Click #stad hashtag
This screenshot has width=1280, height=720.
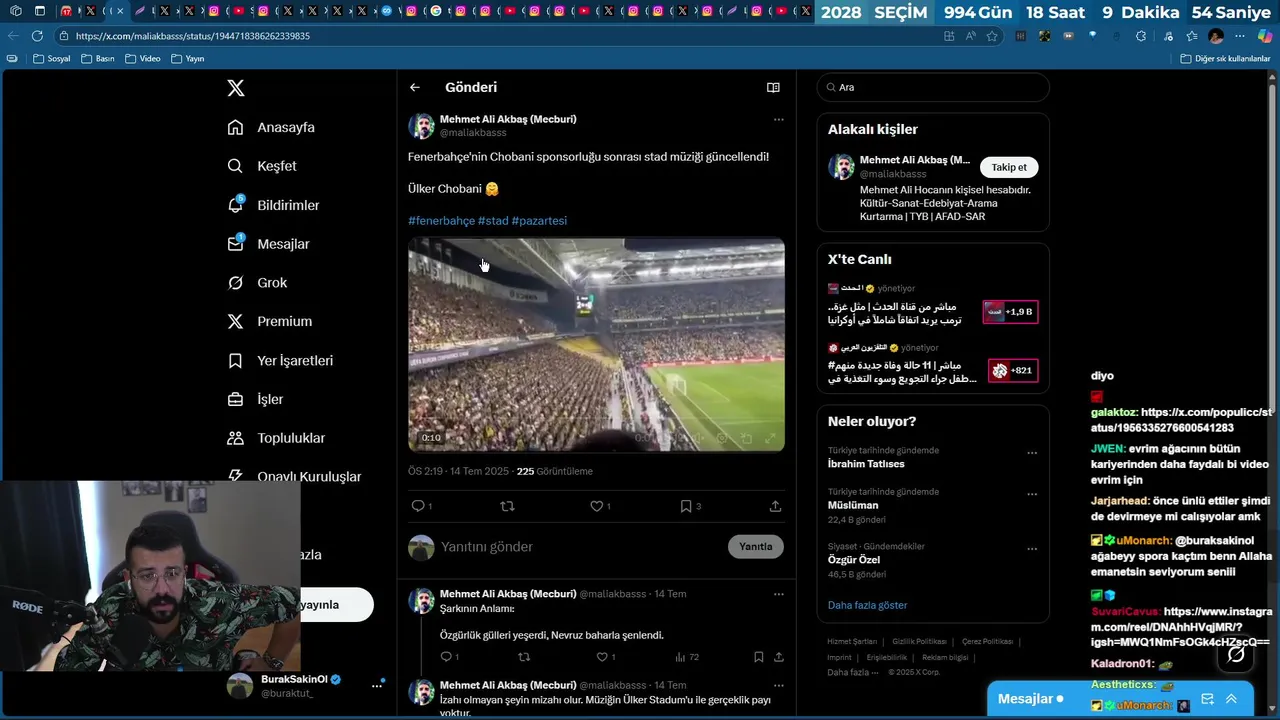[493, 220]
